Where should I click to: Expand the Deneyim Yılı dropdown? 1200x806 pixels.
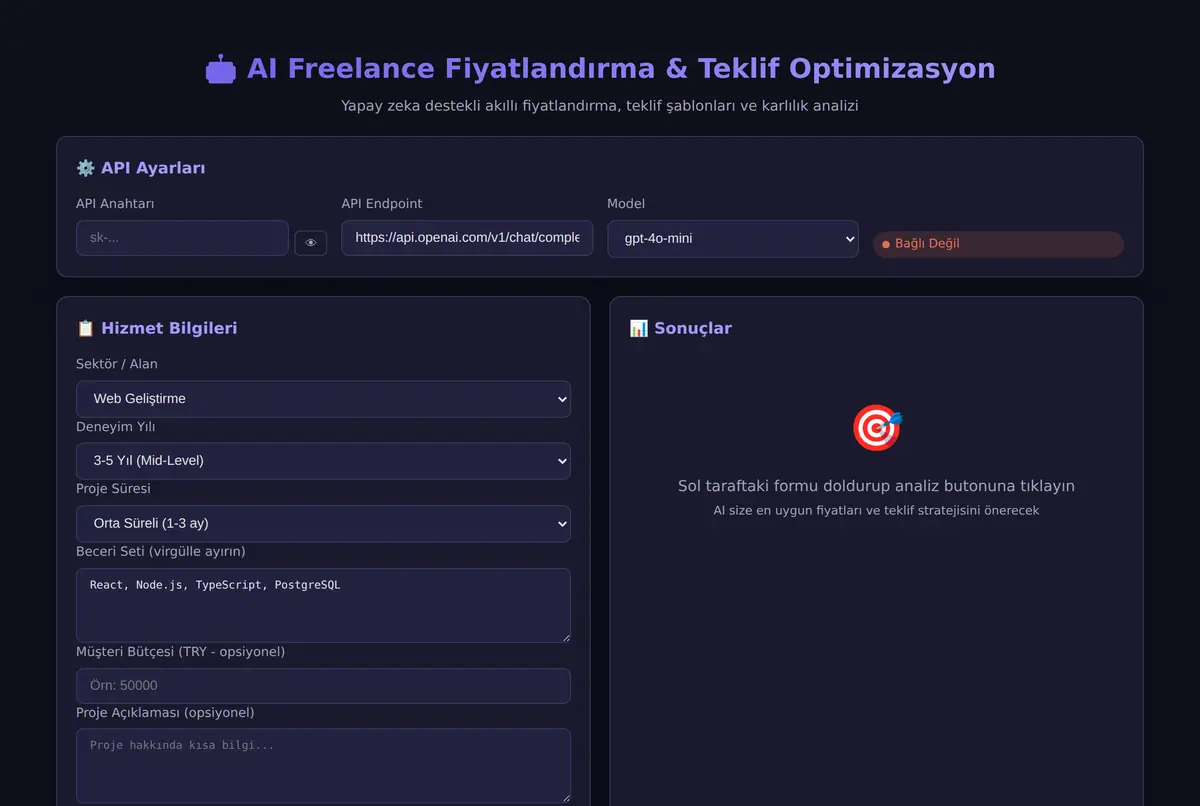pyautogui.click(x=323, y=461)
